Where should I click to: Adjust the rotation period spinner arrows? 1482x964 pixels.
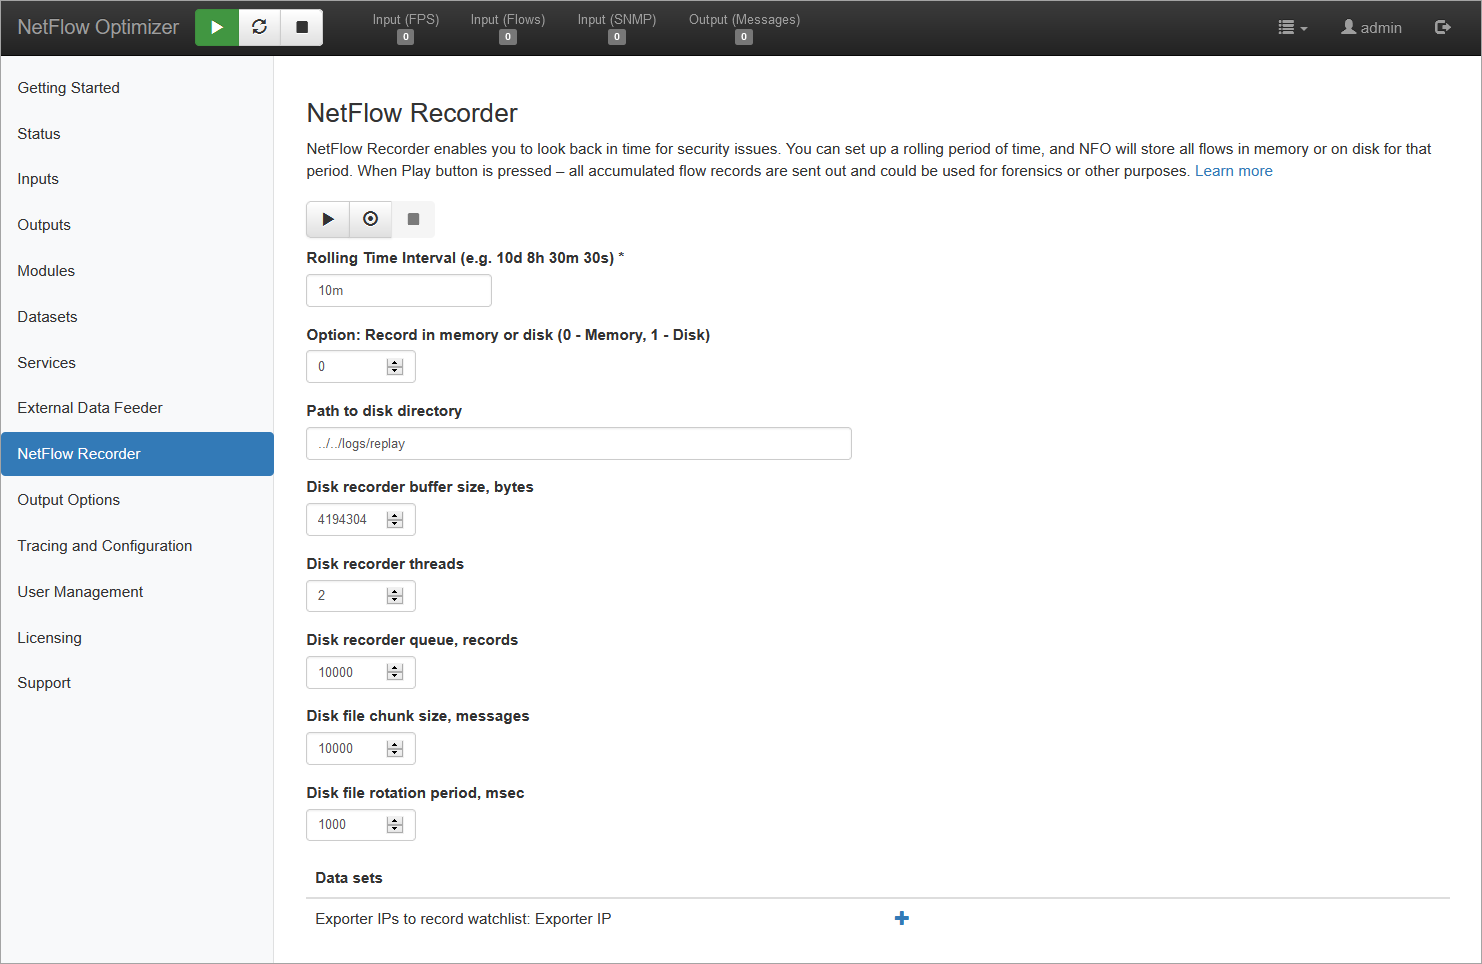pyautogui.click(x=395, y=825)
